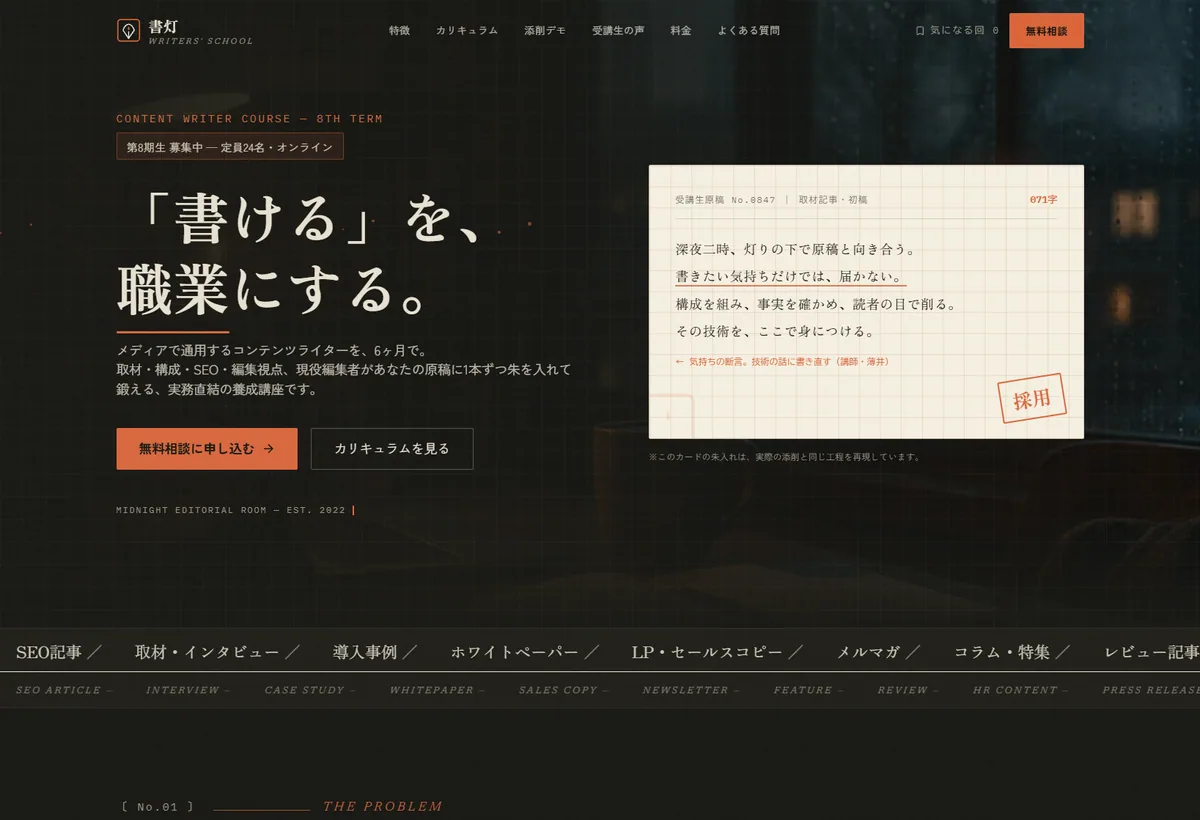
Task: Click the 第8期生 募集中 badge
Action: (x=230, y=147)
